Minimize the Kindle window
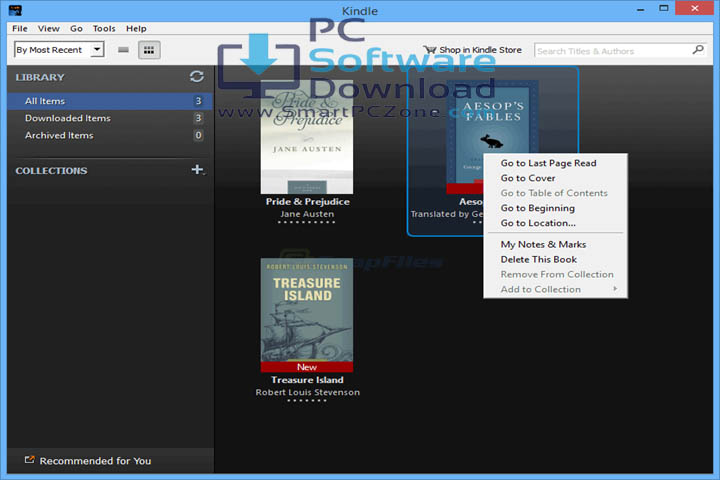Viewport: 720px width, 480px height. [641, 9]
